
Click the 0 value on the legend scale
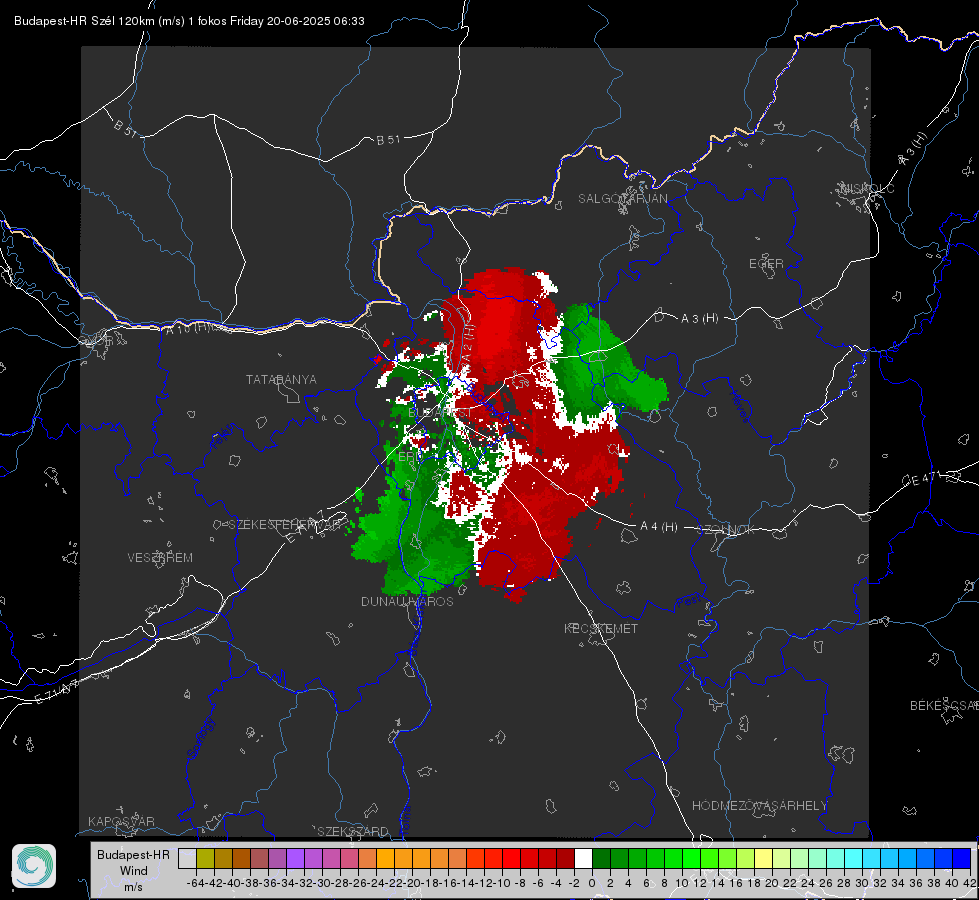click(x=592, y=883)
